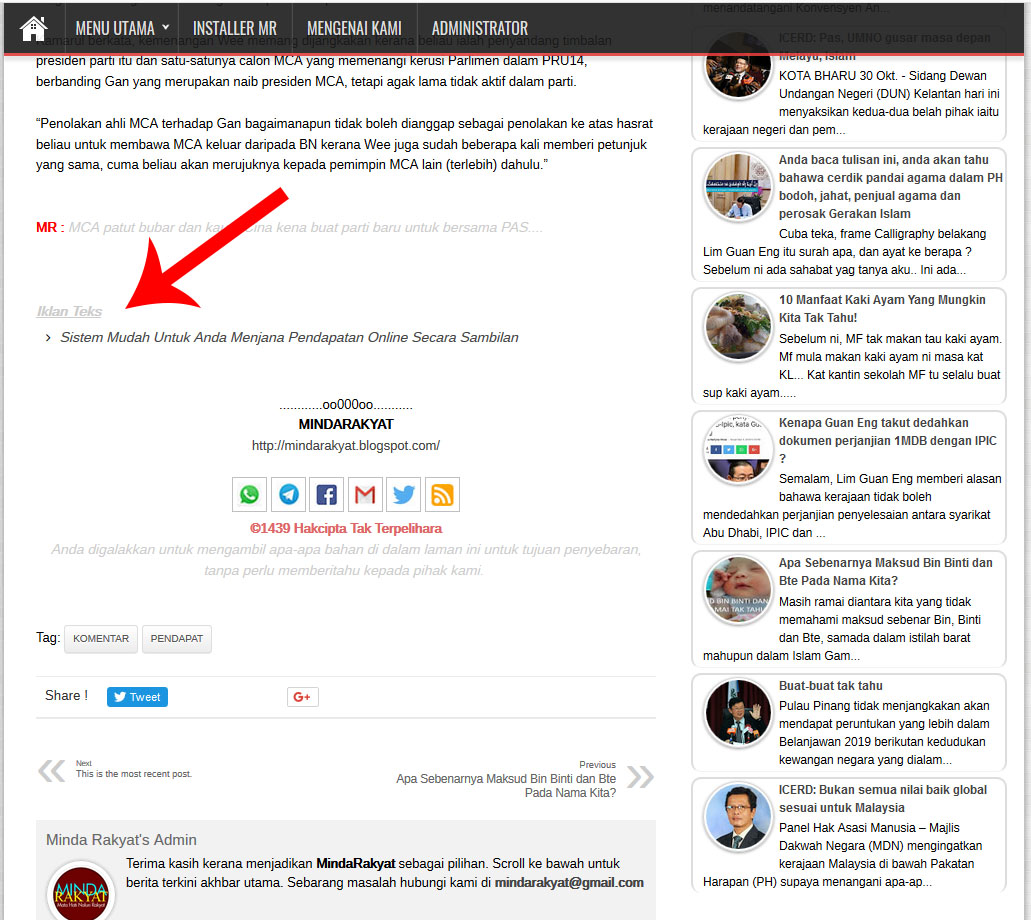Share the post on Twitter bird icon
Screen dimensions: 1031x920
pos(404,494)
